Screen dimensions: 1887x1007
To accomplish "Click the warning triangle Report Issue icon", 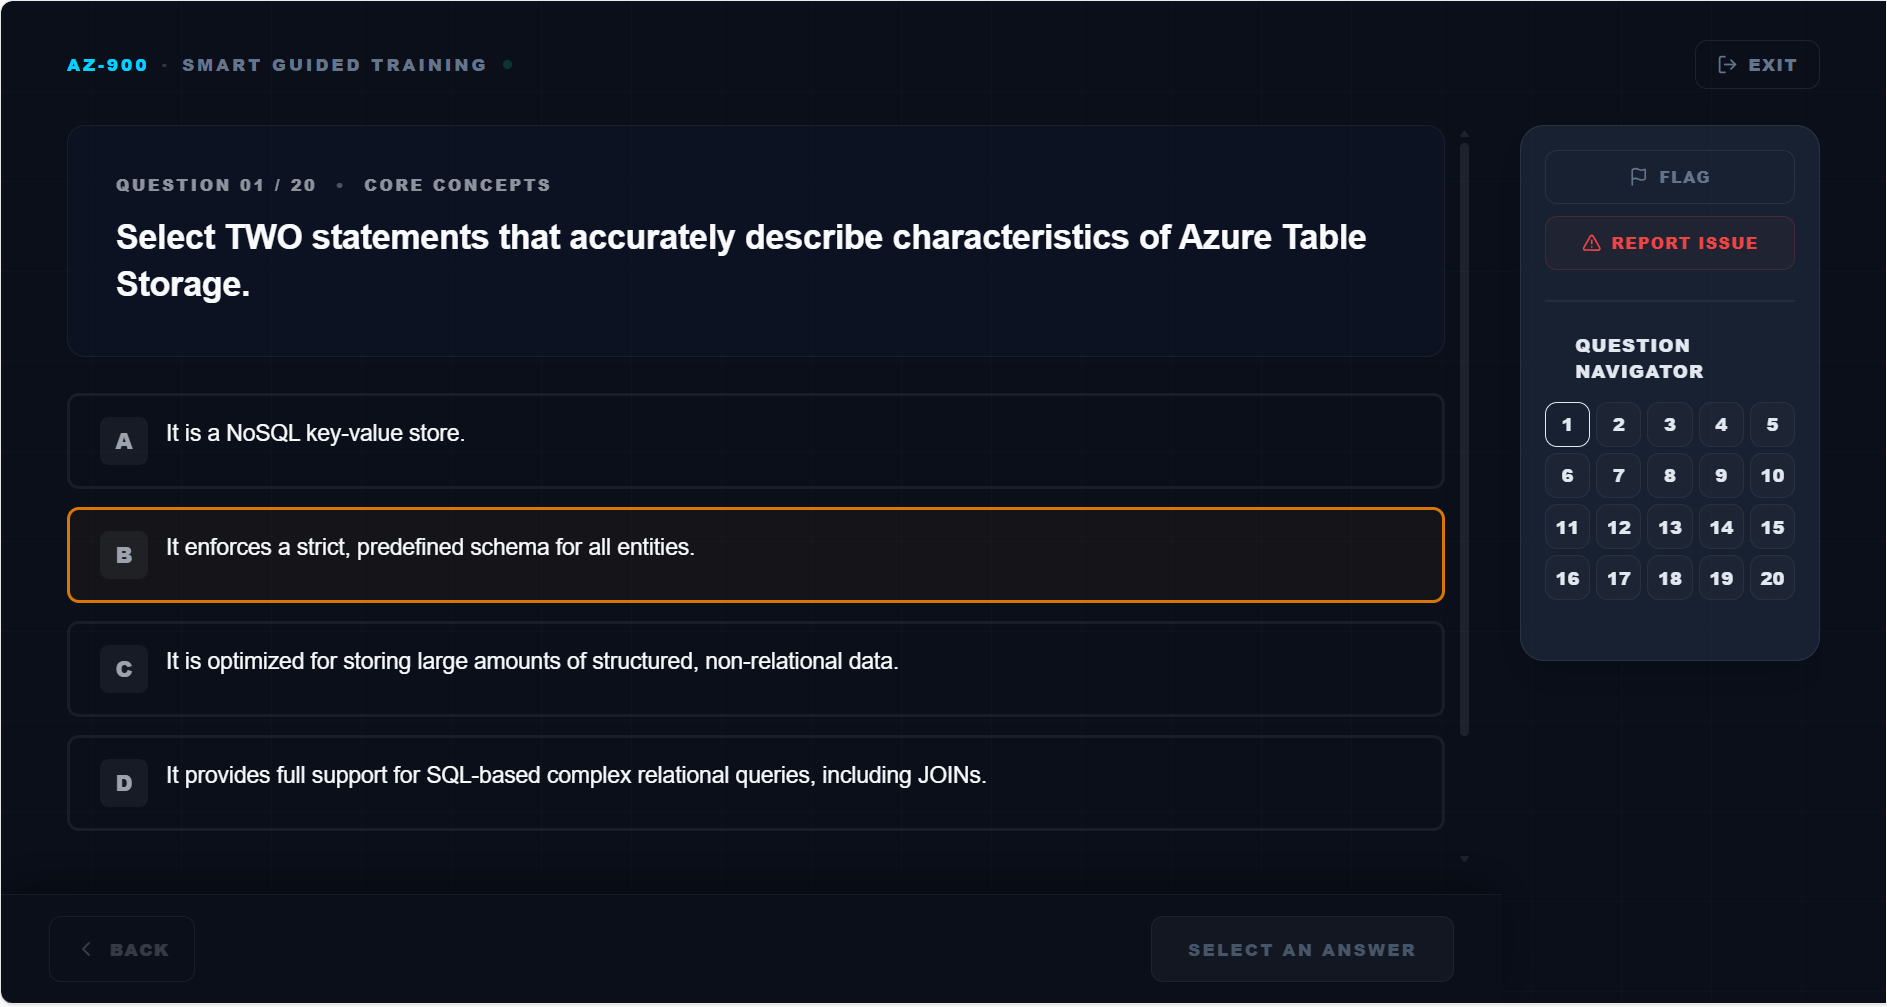I will pos(1591,243).
